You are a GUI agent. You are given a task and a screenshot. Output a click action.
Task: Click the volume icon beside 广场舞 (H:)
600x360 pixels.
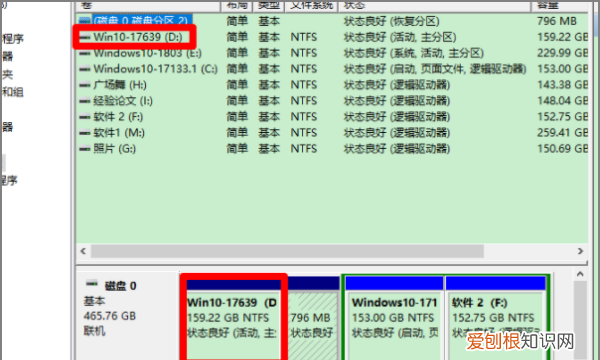click(85, 85)
